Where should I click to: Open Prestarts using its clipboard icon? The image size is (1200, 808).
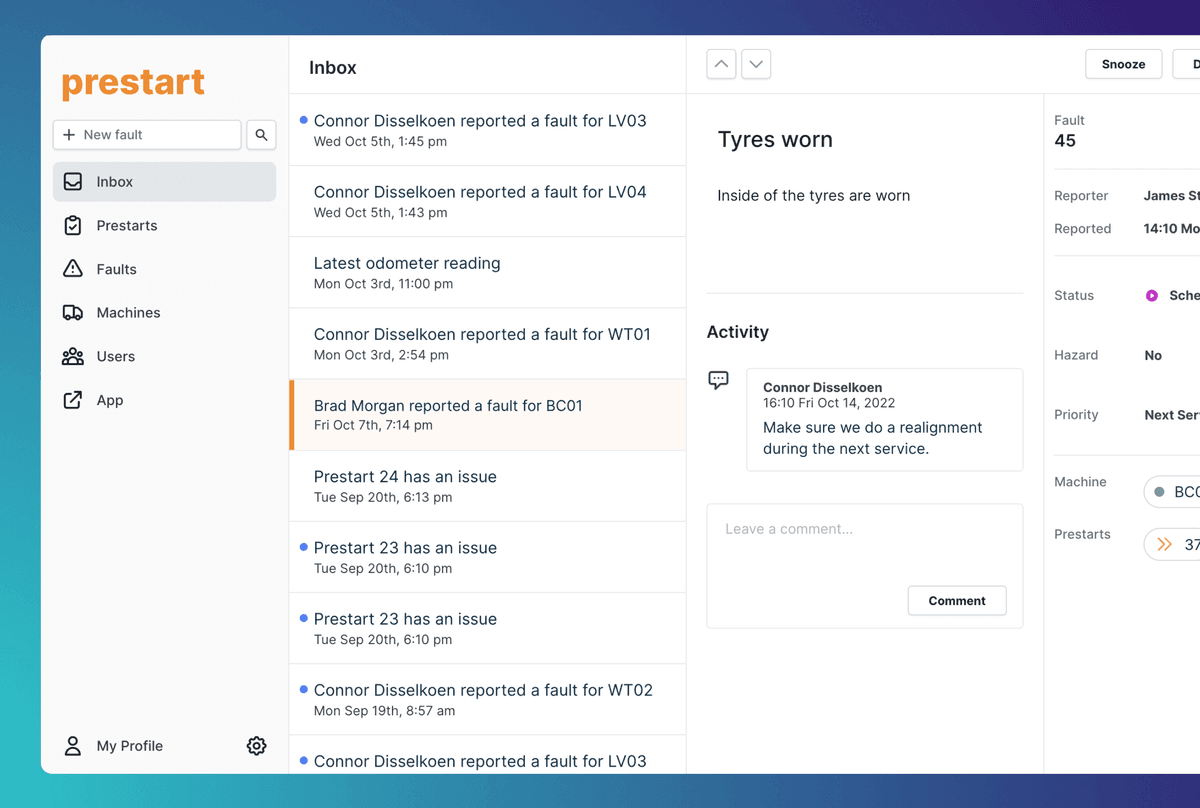point(72,225)
